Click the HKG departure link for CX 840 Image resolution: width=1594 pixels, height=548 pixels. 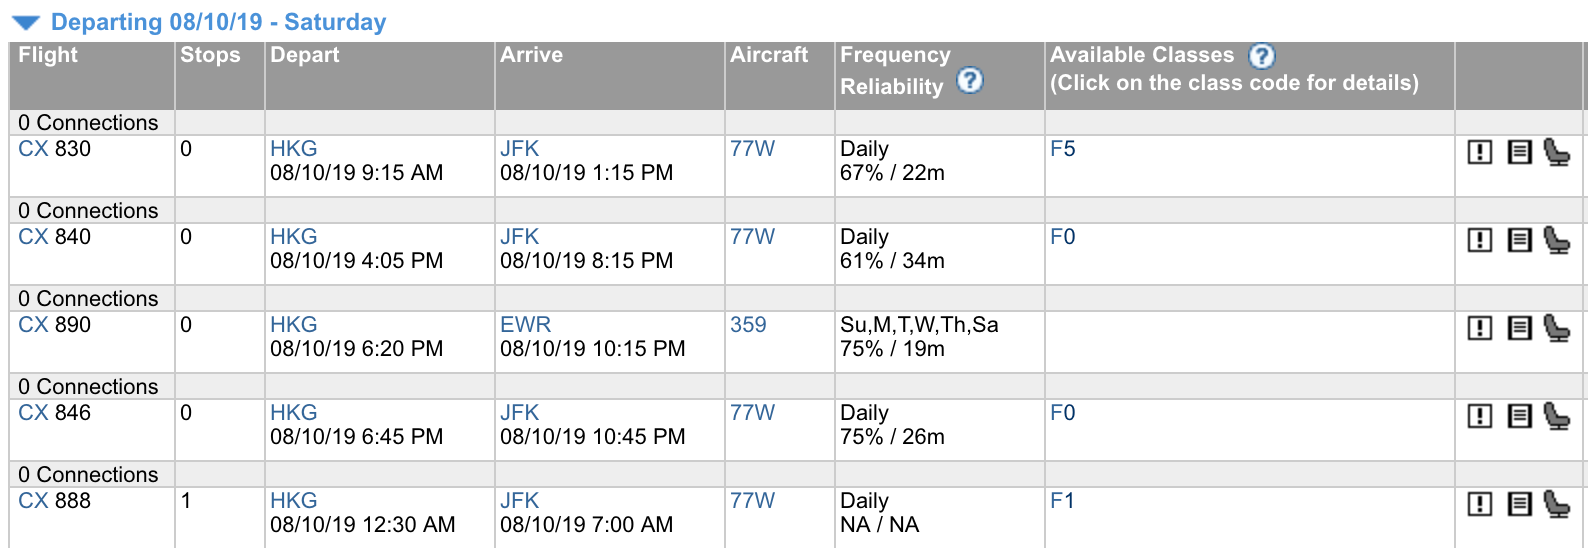[293, 237]
